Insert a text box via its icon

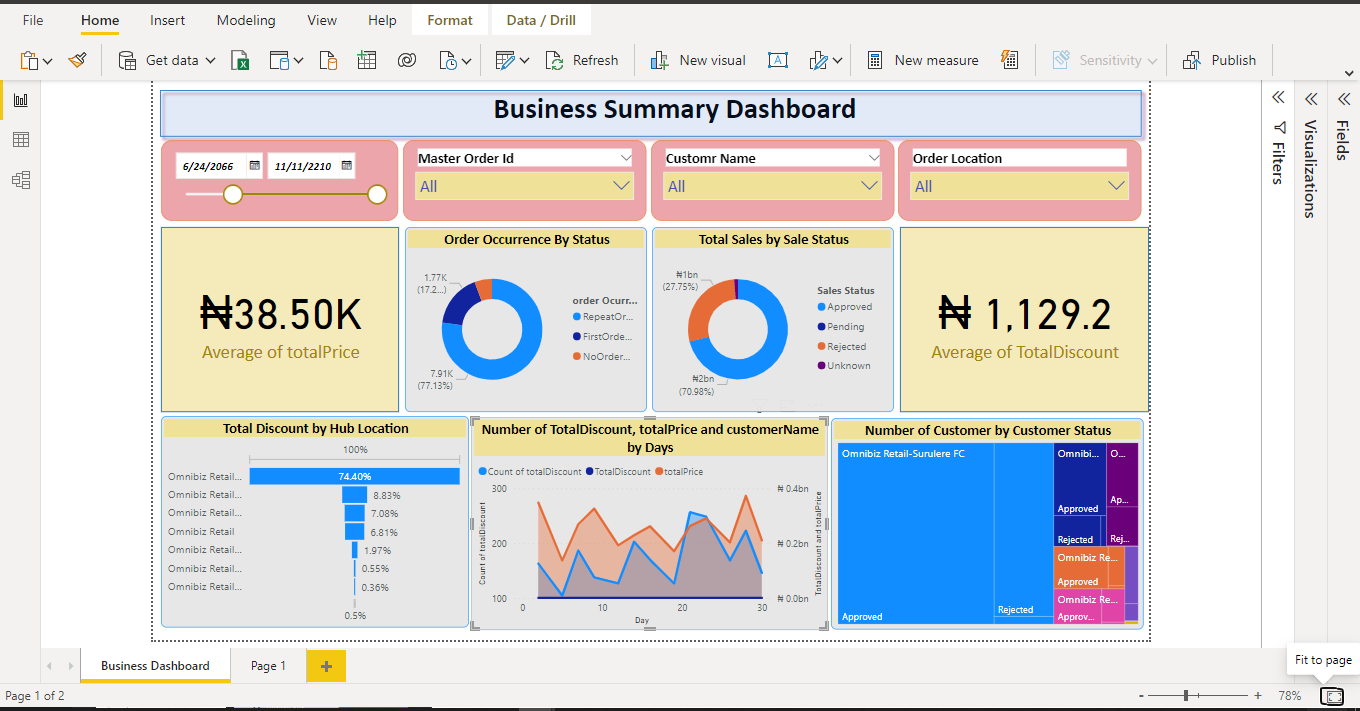point(778,60)
